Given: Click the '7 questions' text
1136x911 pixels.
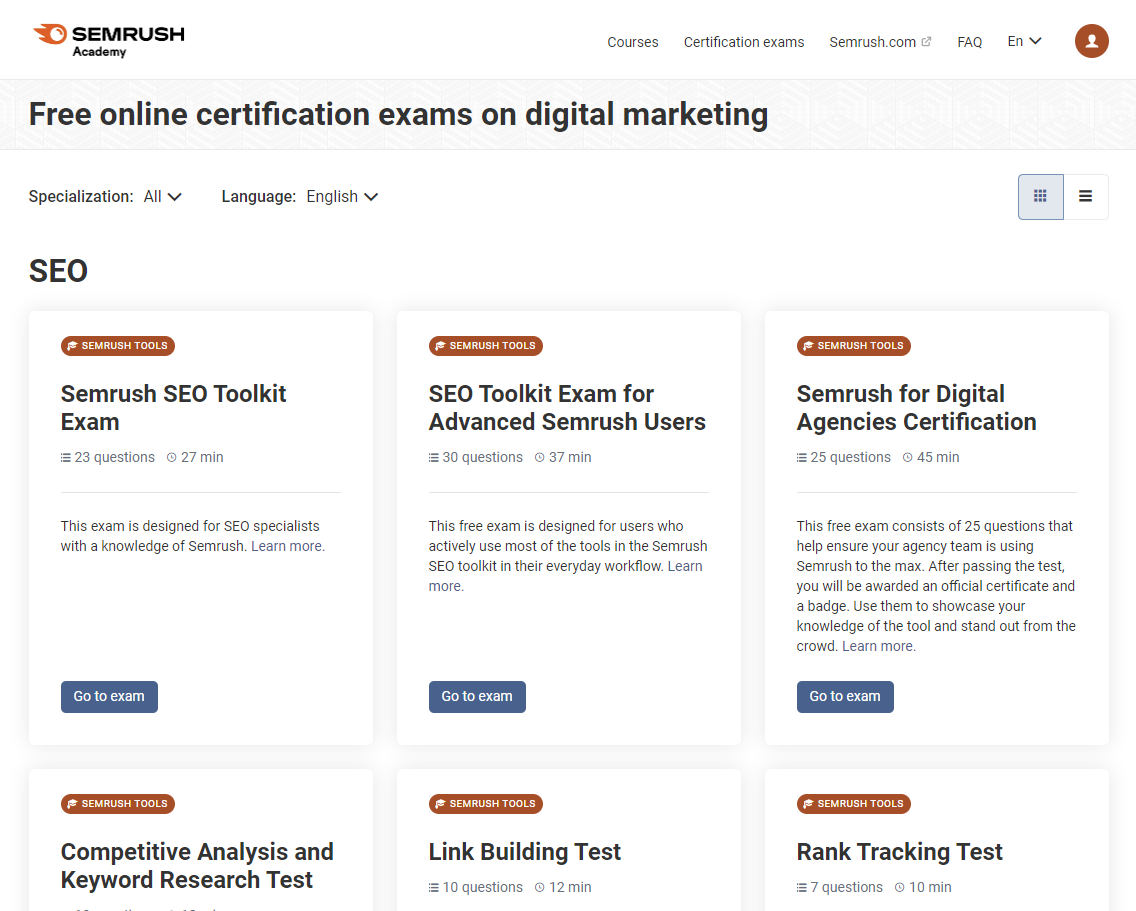Looking at the screenshot, I should click(846, 887).
